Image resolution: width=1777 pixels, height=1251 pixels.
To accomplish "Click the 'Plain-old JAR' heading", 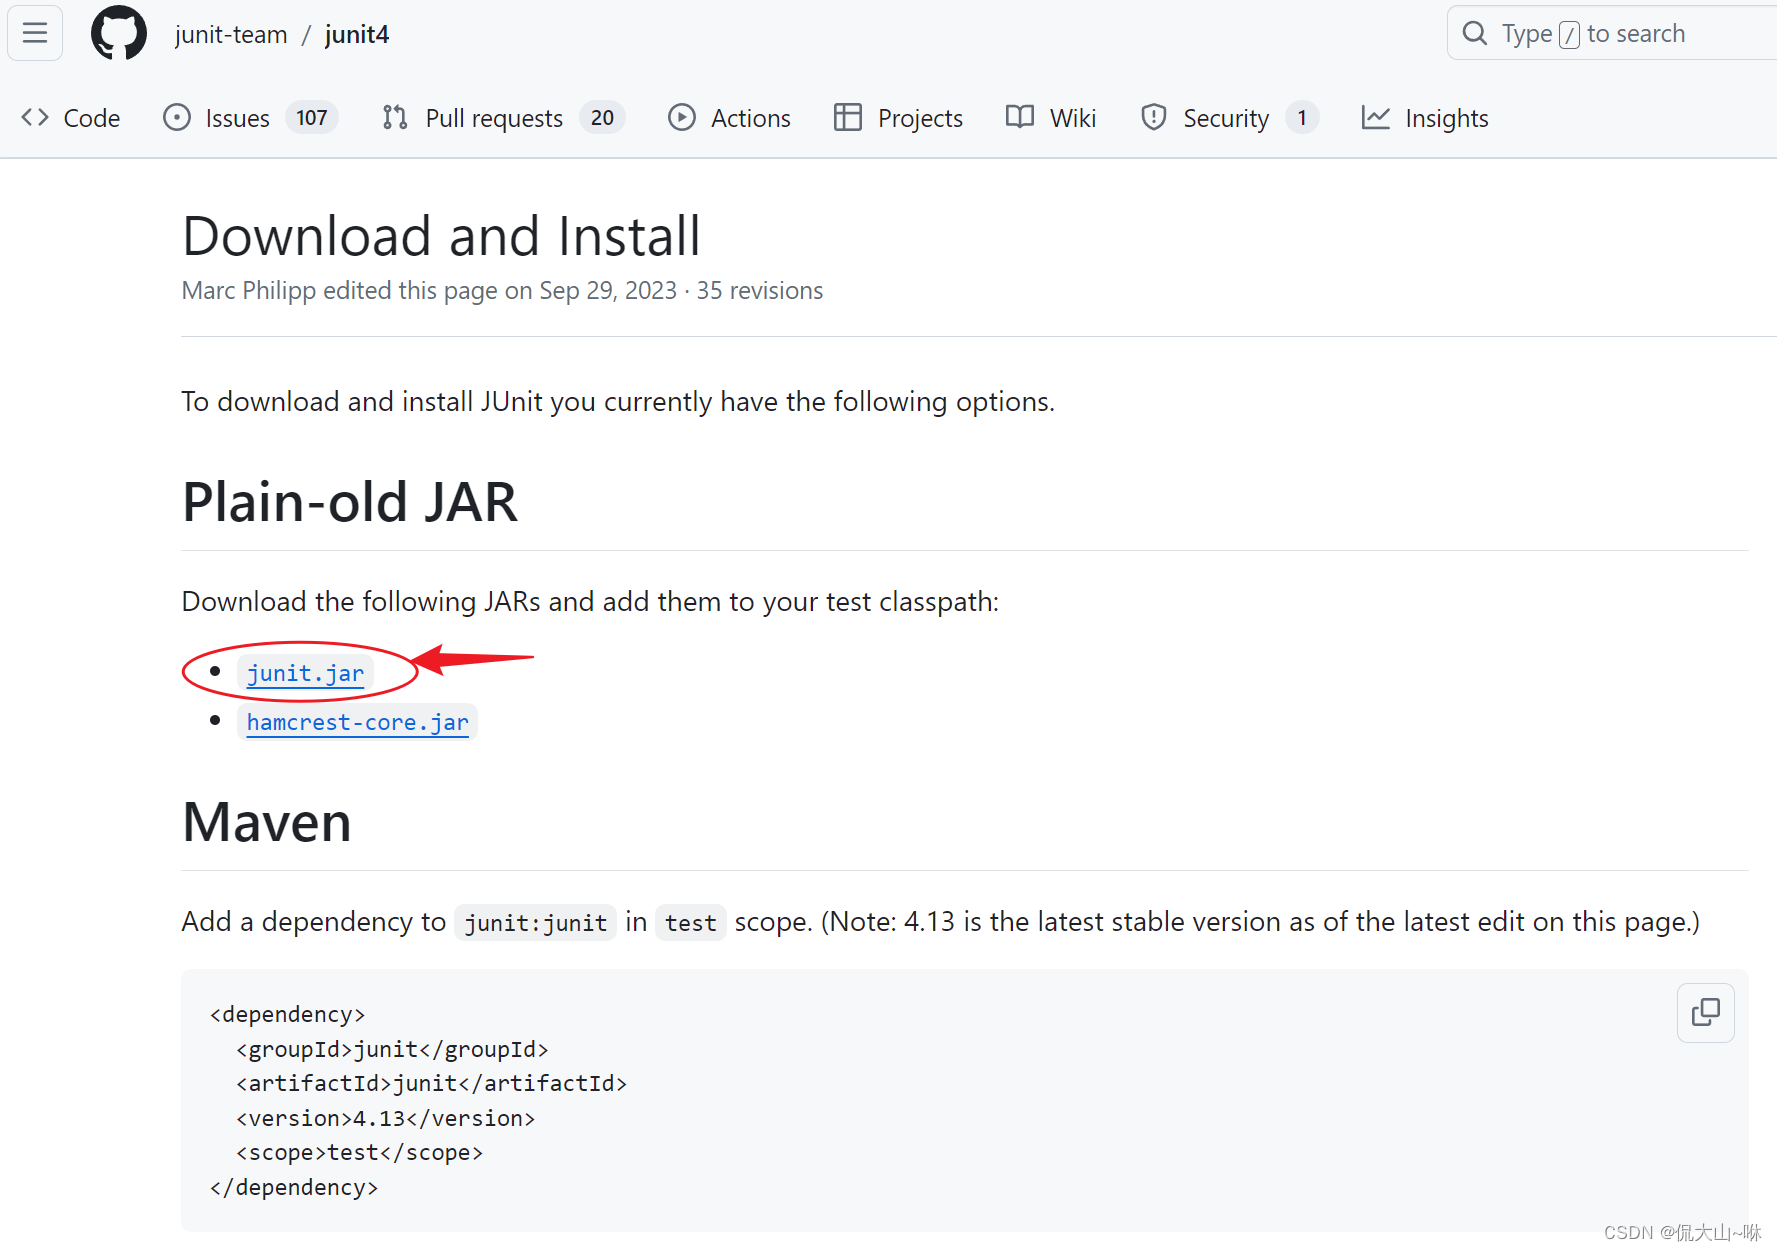I will pos(350,502).
